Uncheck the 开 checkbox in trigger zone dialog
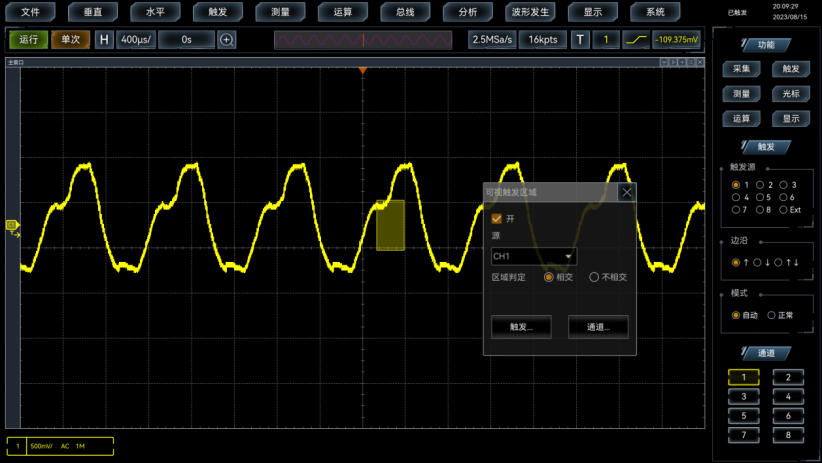 pos(497,218)
